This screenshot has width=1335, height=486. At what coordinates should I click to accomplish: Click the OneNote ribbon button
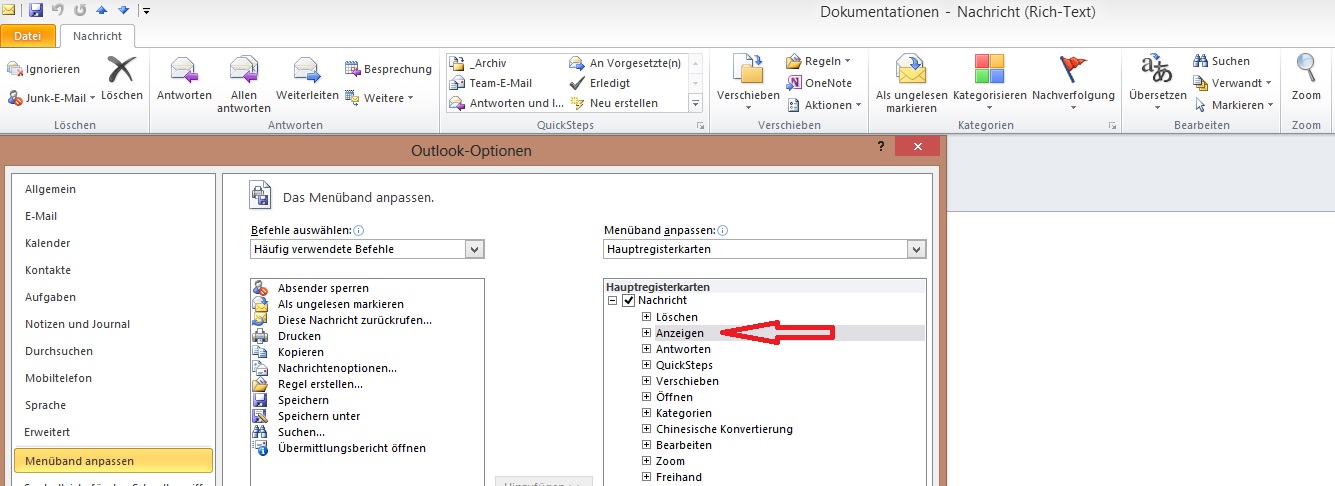coord(820,83)
